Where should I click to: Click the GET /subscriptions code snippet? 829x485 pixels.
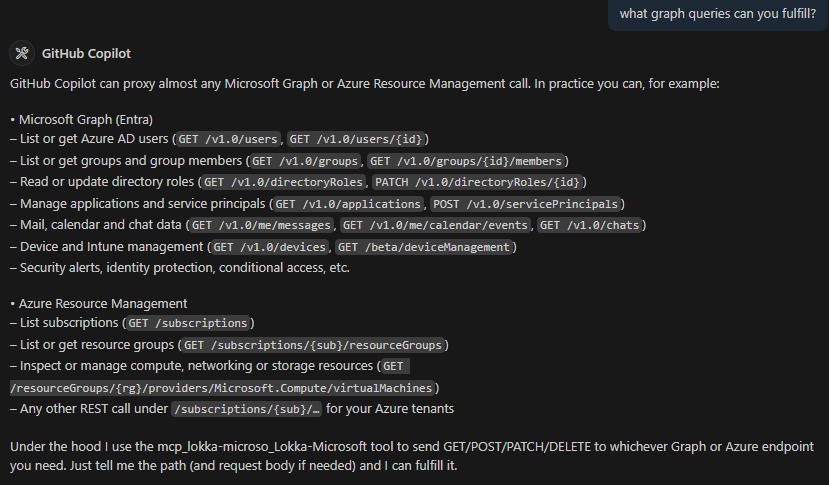187,323
